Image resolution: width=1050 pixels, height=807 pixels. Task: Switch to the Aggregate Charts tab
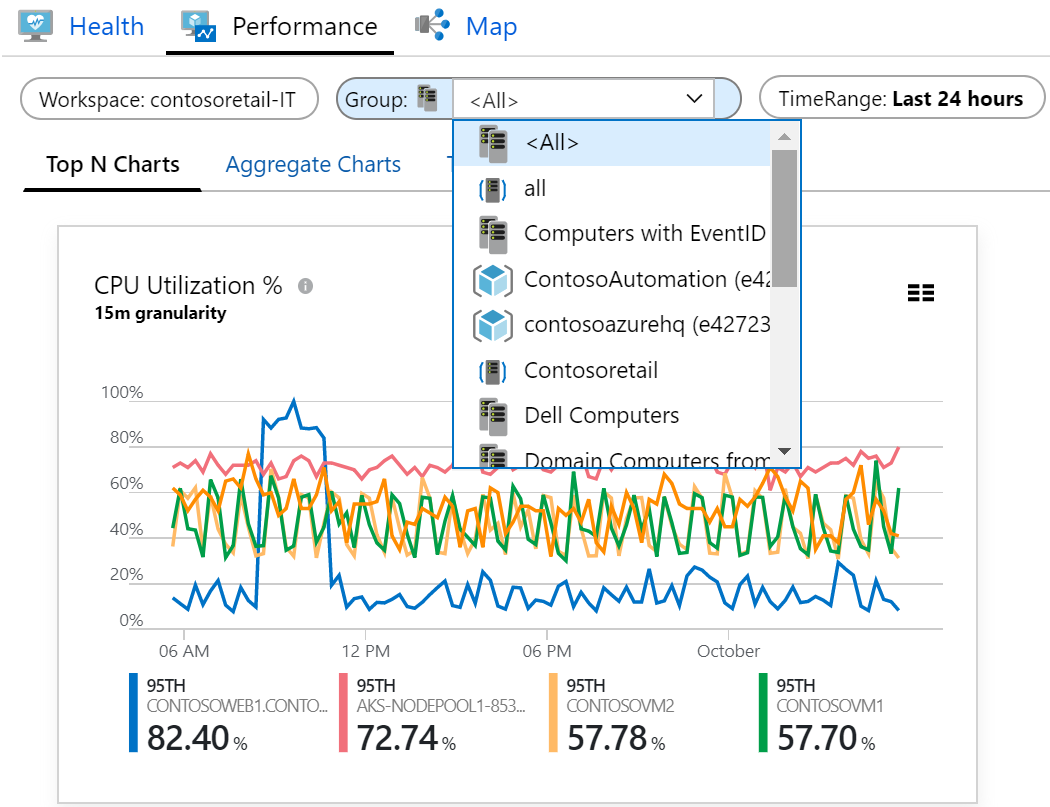tap(313, 165)
